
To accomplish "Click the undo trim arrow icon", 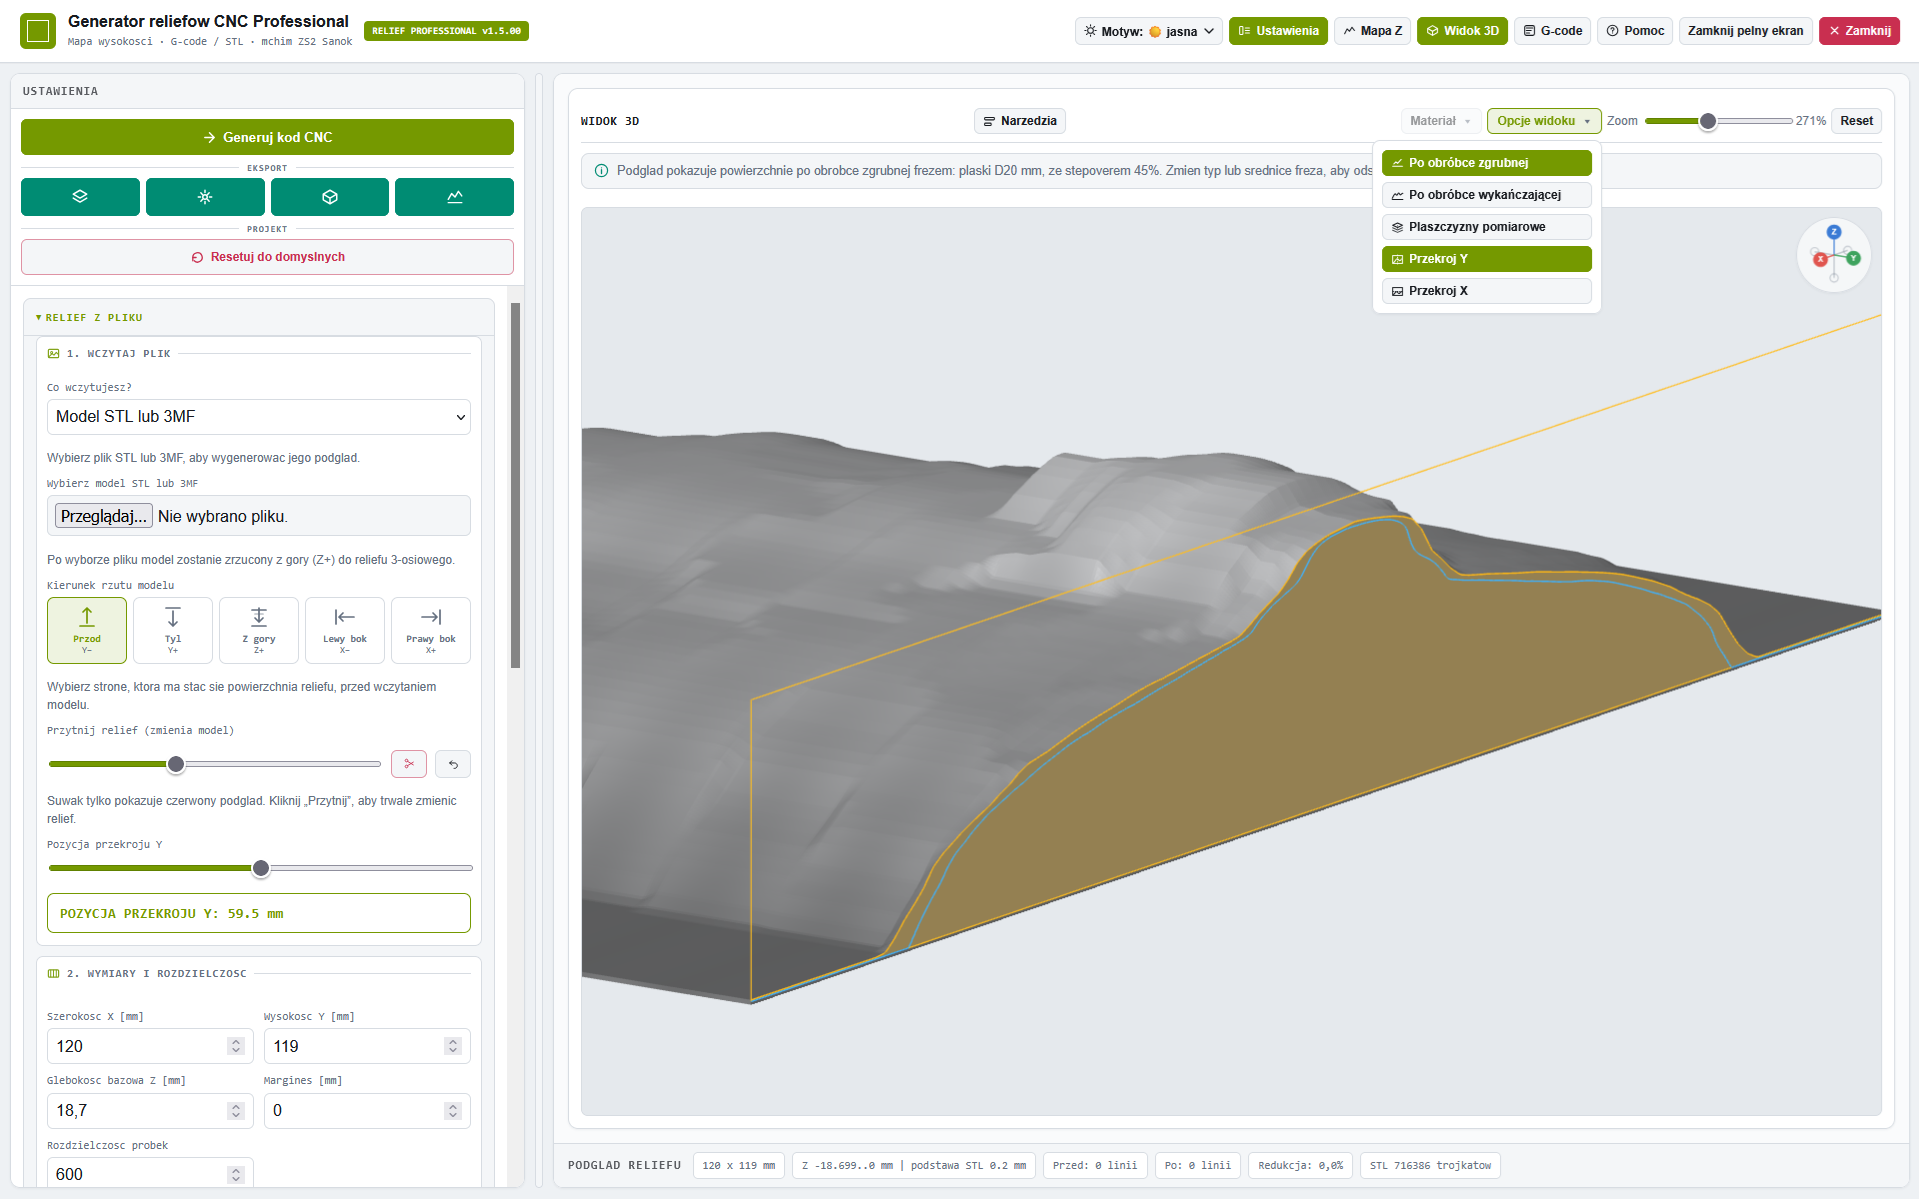I will coord(453,764).
